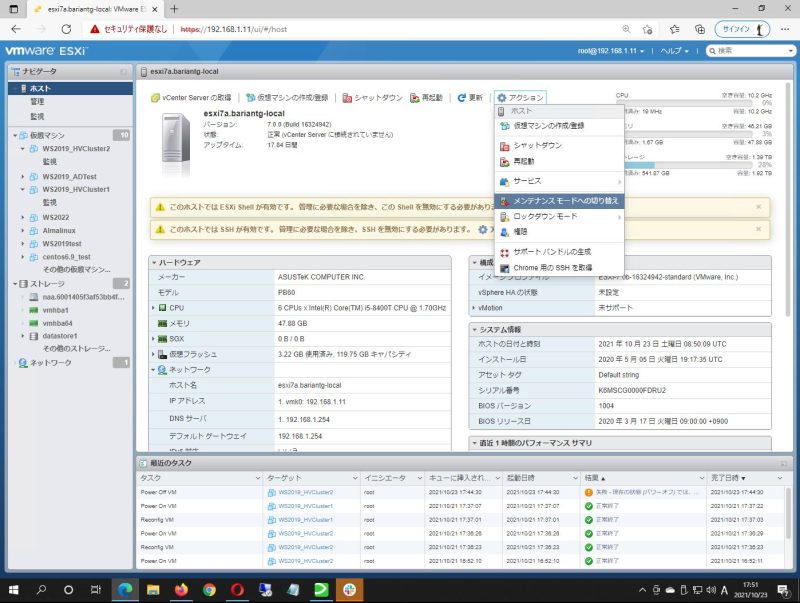This screenshot has height=603, width=800.
Task: Open the タスク column dropdown
Action: coord(258,478)
